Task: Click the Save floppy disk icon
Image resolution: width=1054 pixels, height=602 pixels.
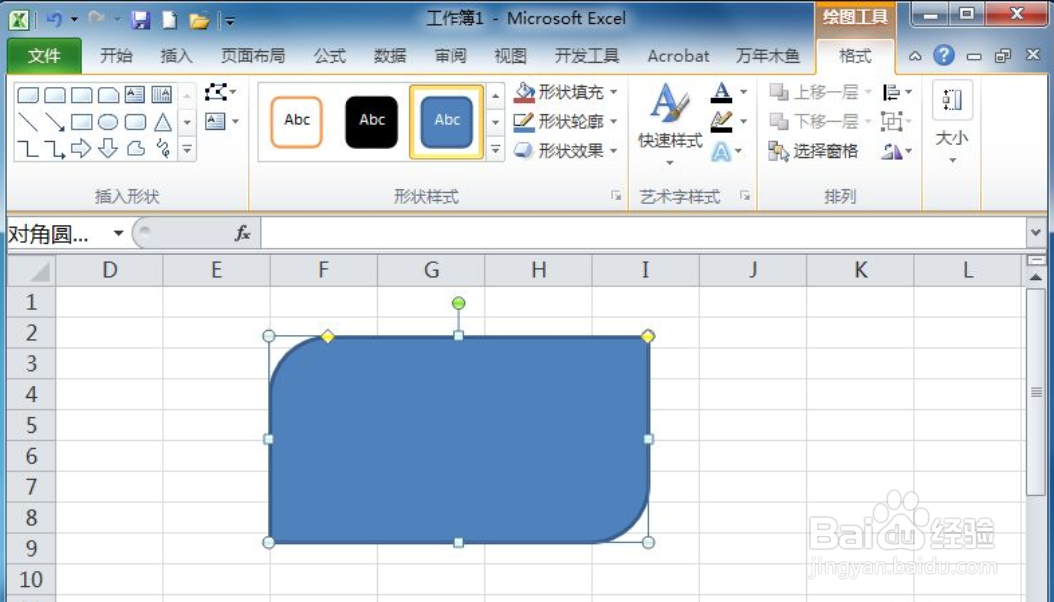Action: pyautogui.click(x=140, y=20)
